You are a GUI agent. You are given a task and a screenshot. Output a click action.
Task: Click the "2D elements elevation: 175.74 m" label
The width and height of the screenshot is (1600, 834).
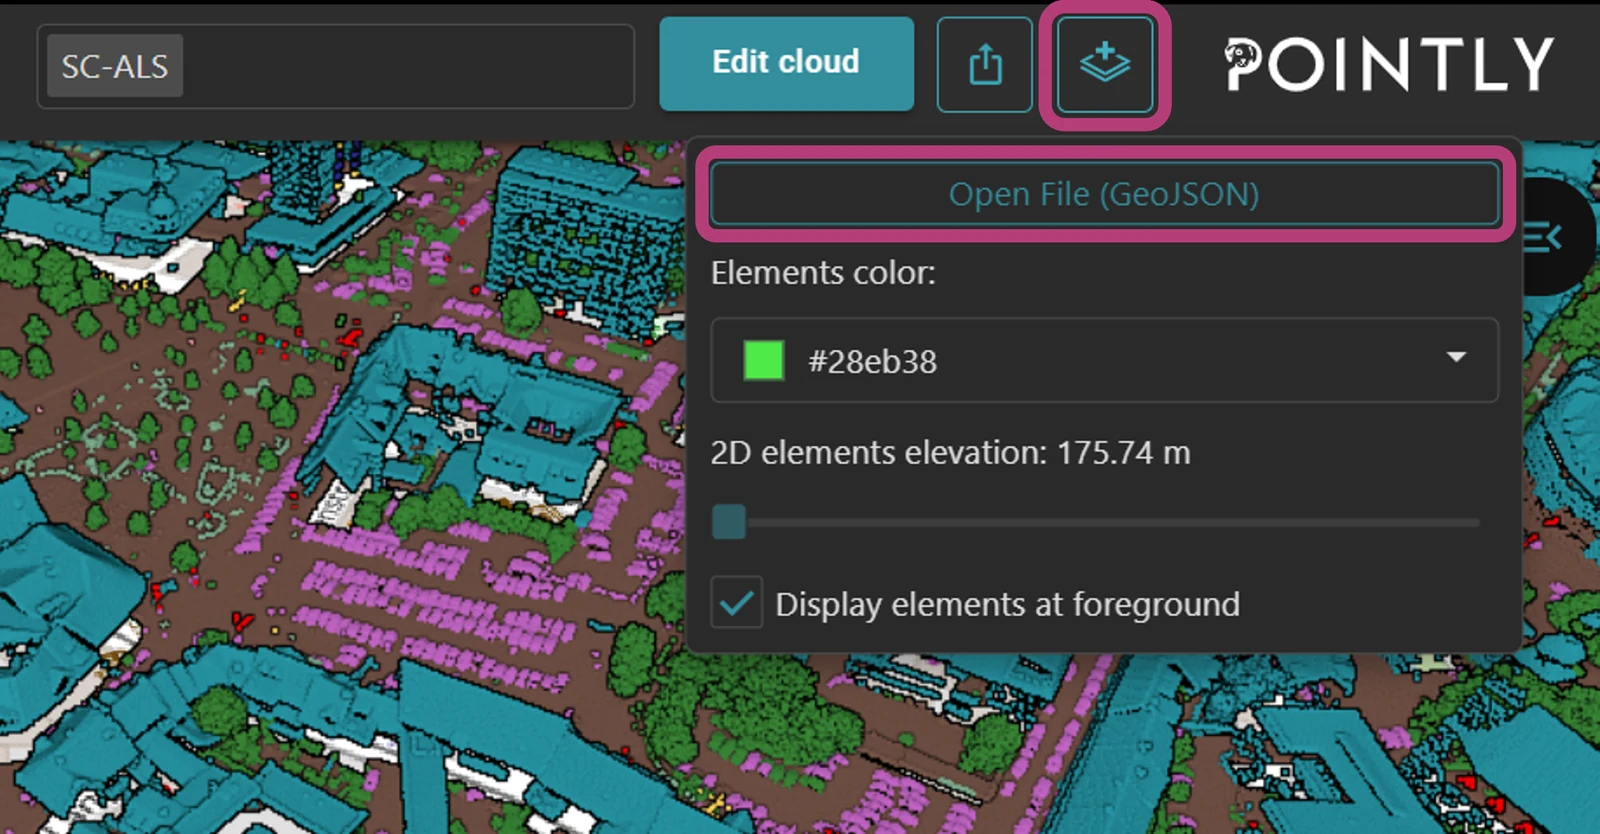[x=950, y=453]
